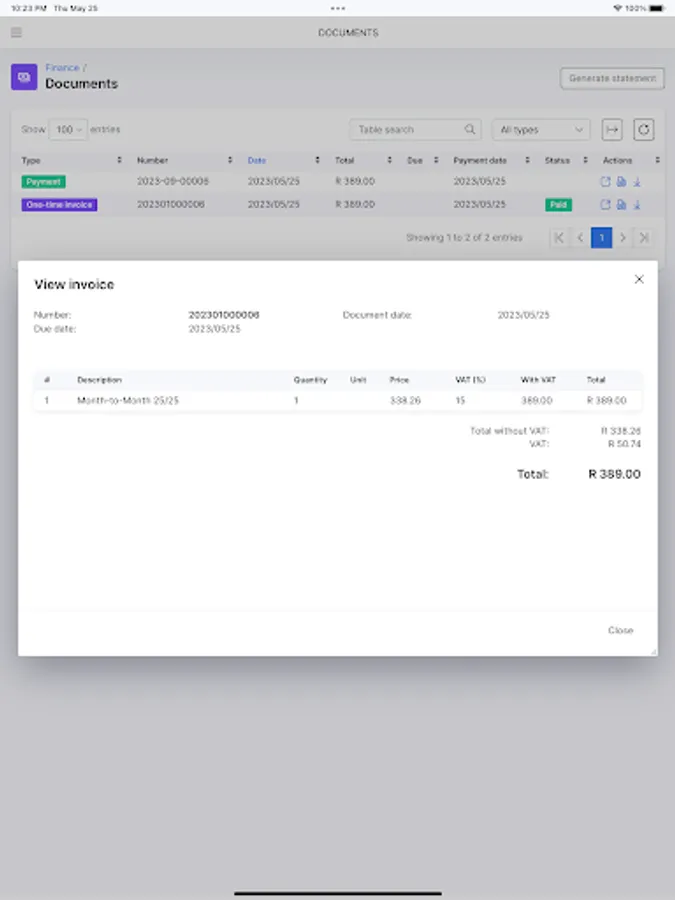Viewport: 675px width, 900px height.
Task: Focus the Table search field
Action: tap(414, 130)
